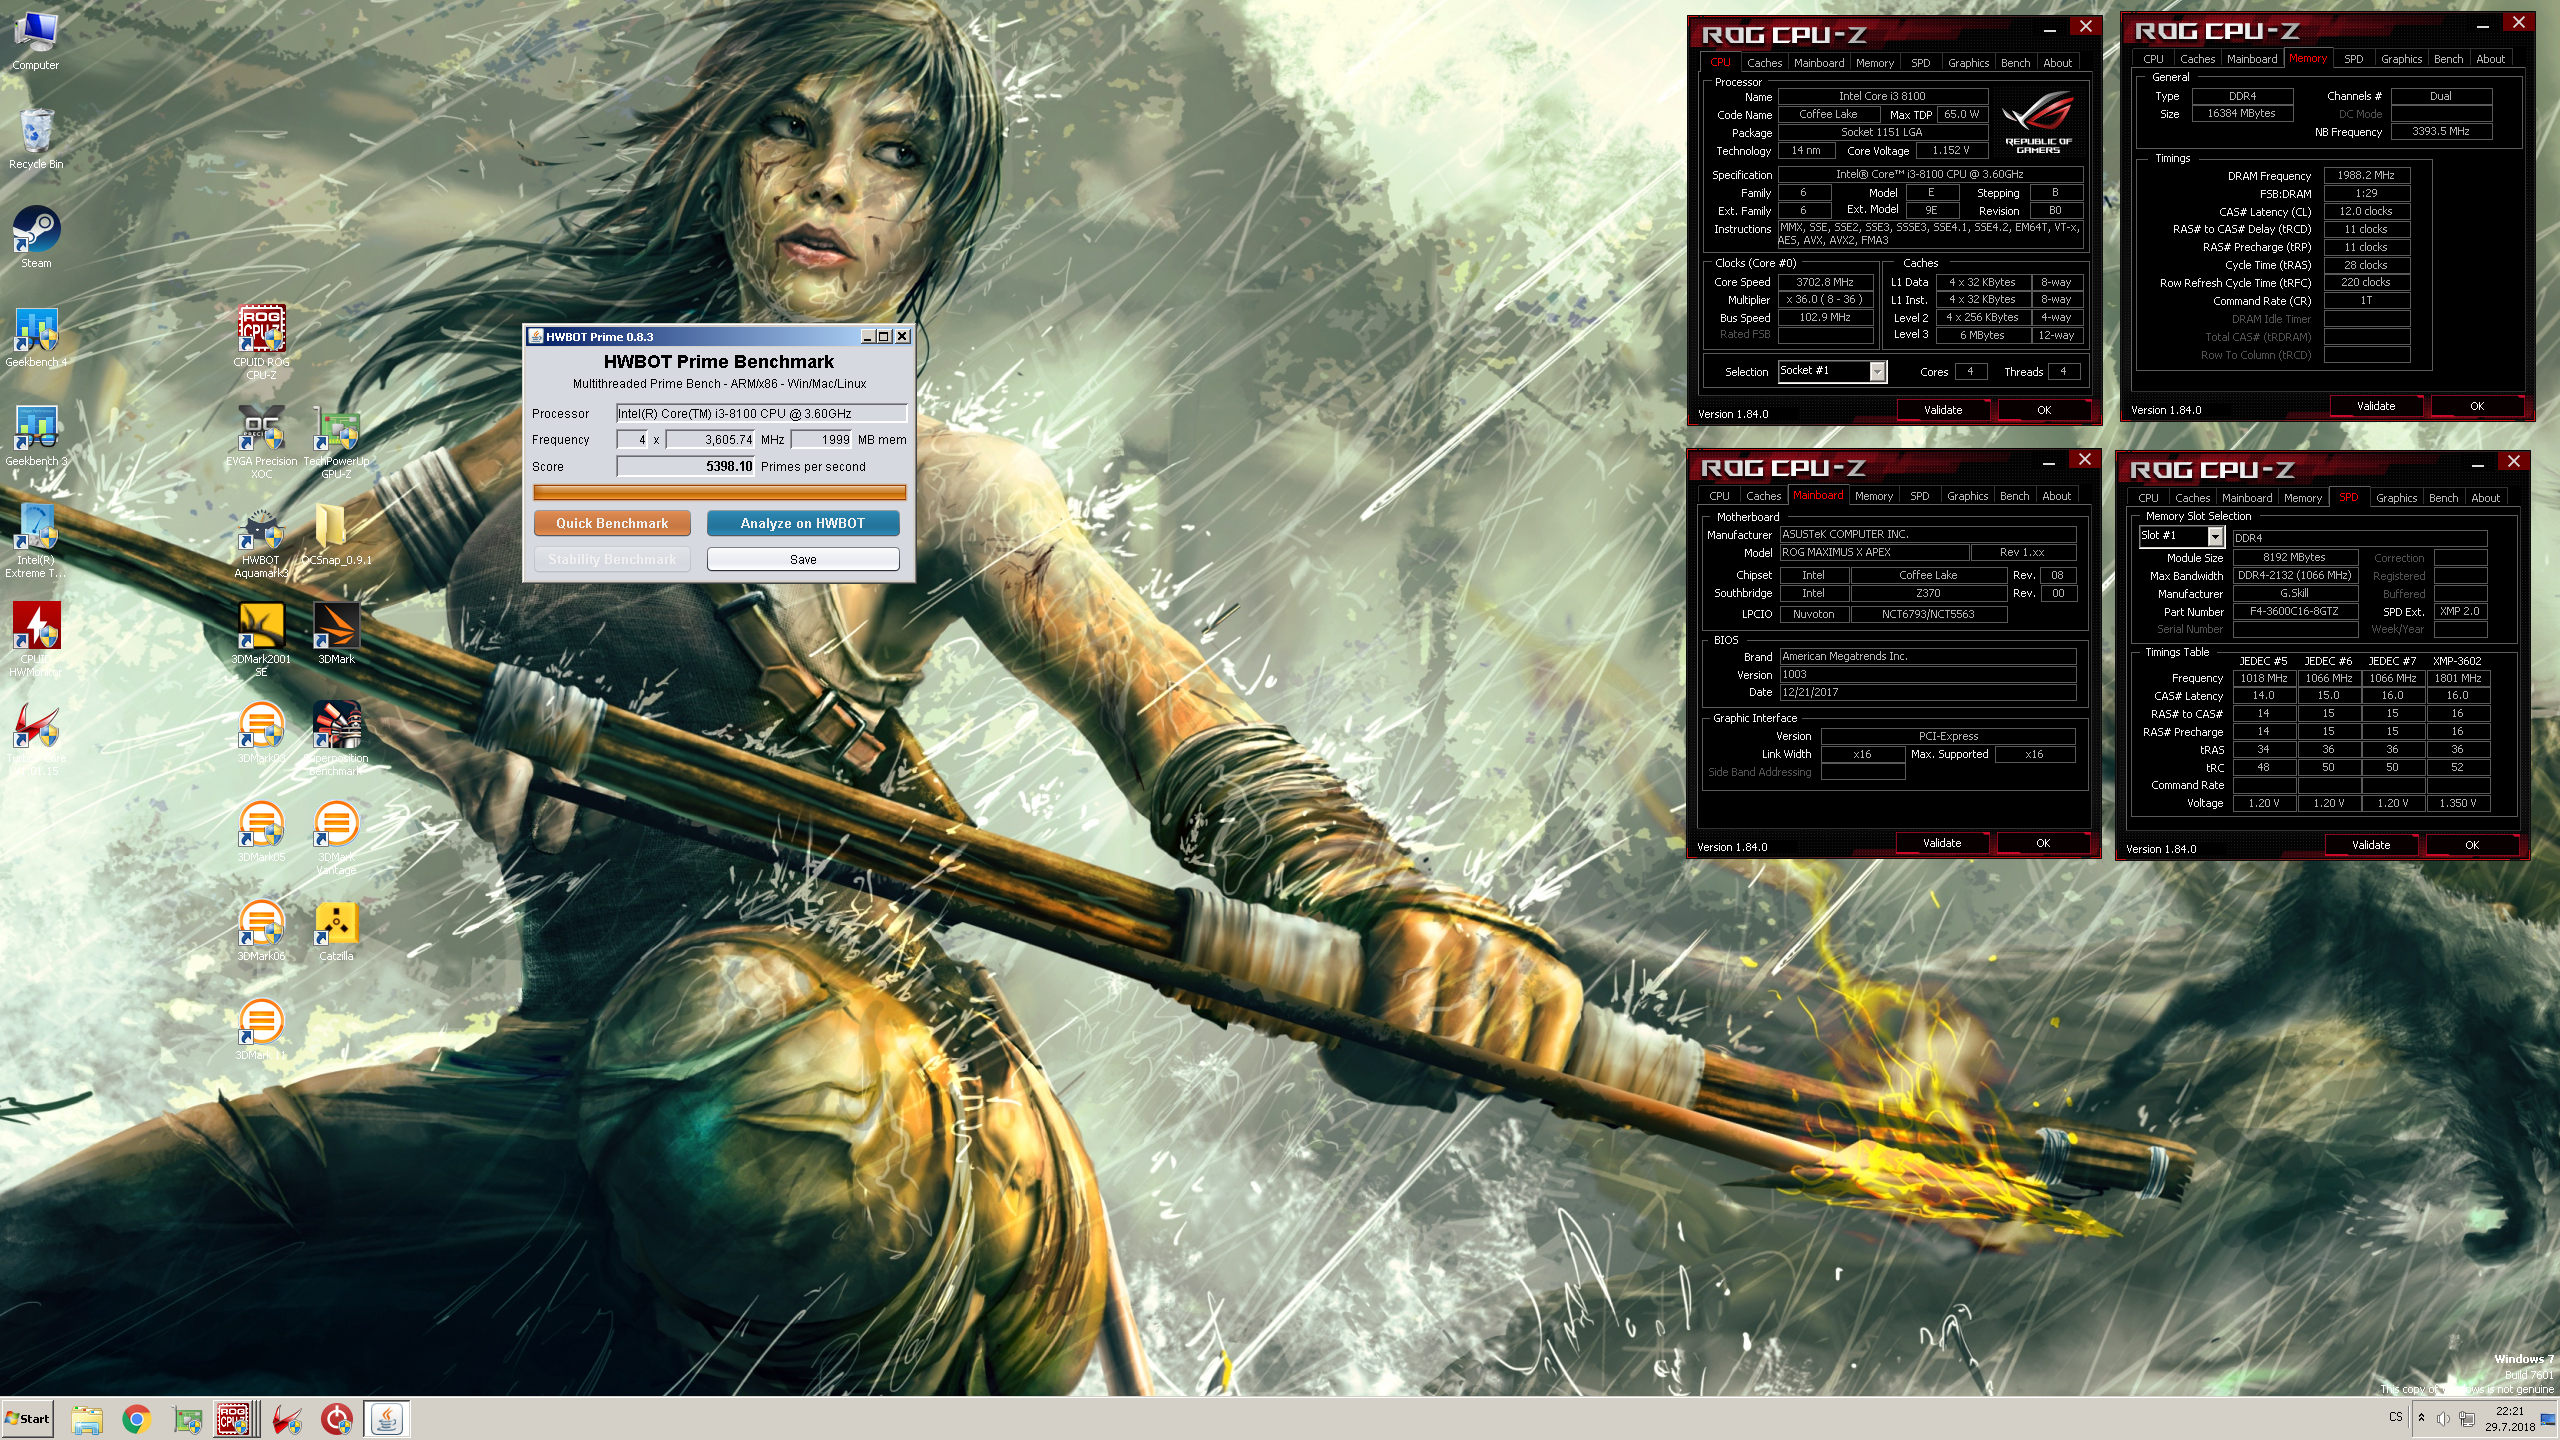Click Analyze on HWBOT button
The height and width of the screenshot is (1440, 2560).
[x=803, y=523]
